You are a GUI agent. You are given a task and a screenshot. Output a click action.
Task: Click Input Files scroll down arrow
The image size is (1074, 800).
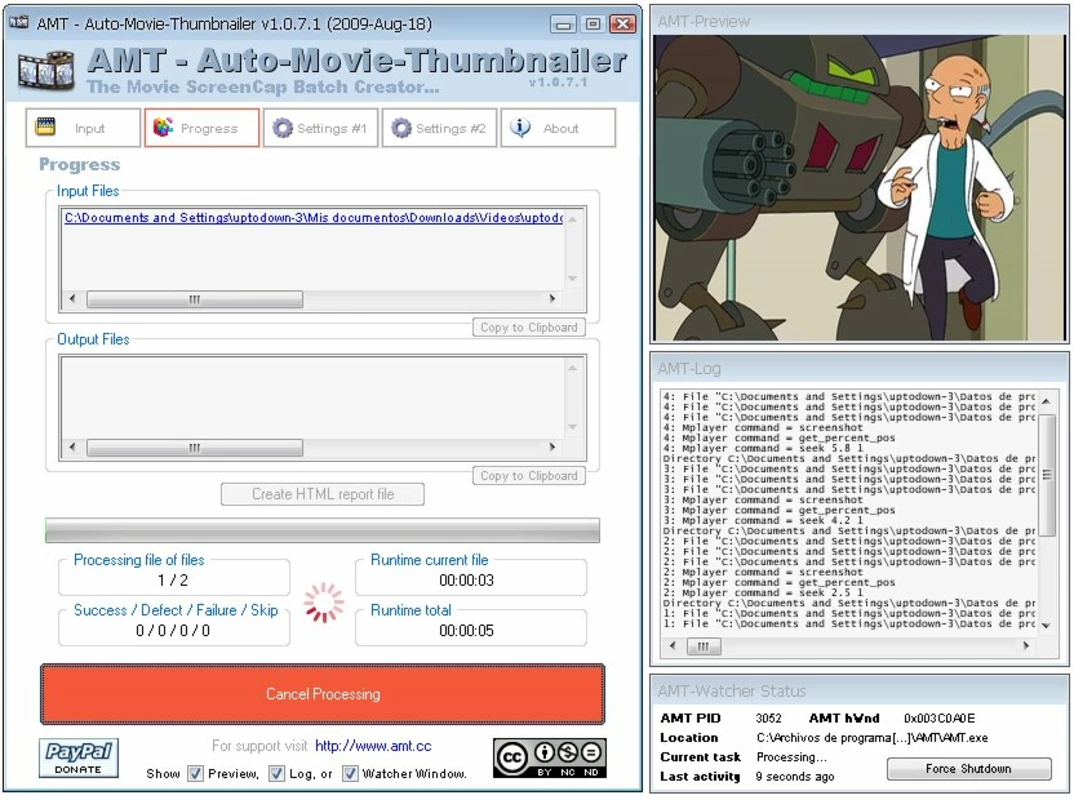coord(573,279)
